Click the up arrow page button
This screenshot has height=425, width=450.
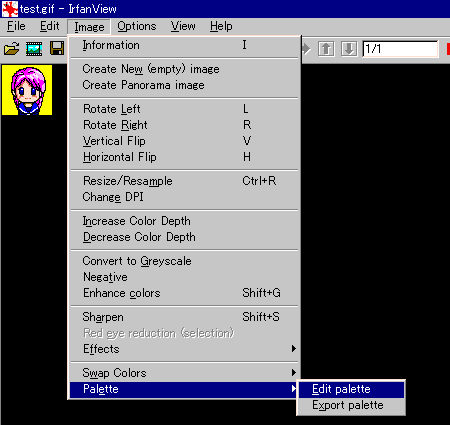(326, 49)
